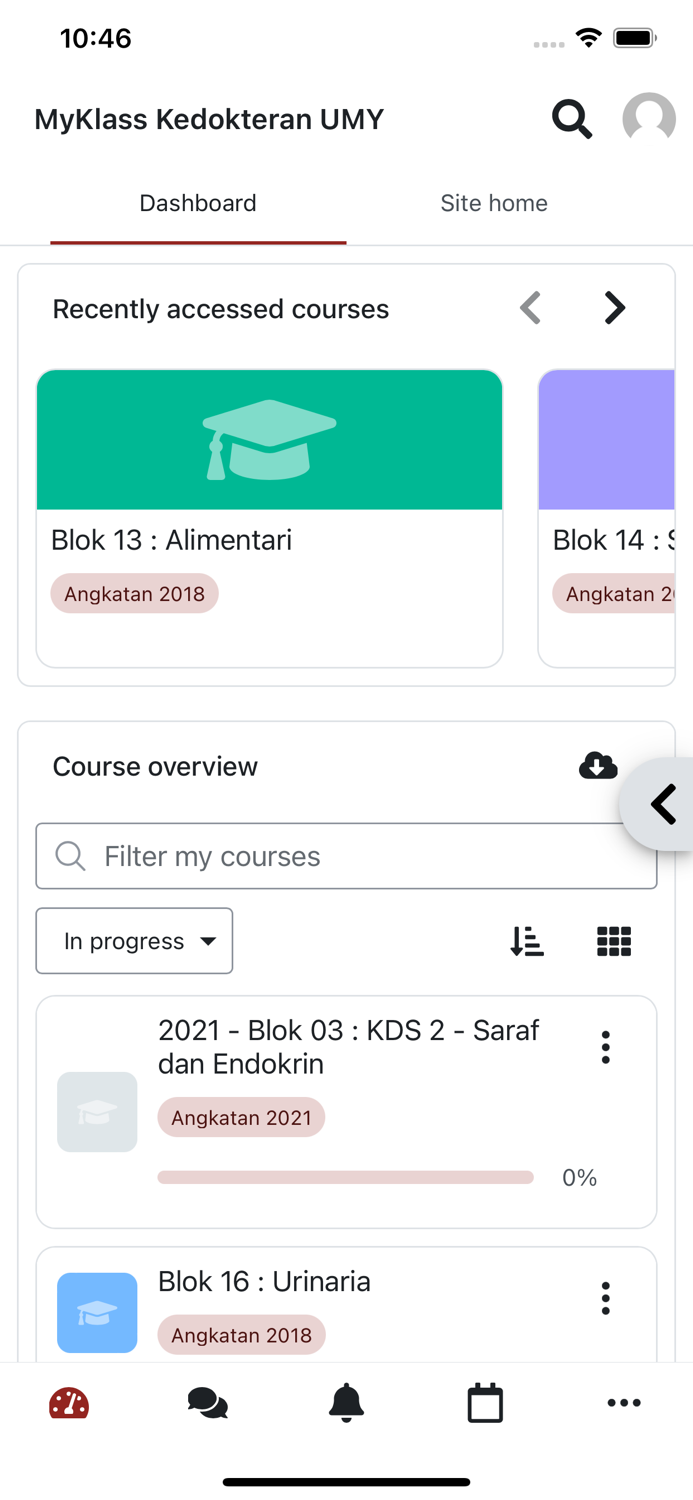The width and height of the screenshot is (693, 1500).
Task: Switch to the Site home tab
Action: 494,203
